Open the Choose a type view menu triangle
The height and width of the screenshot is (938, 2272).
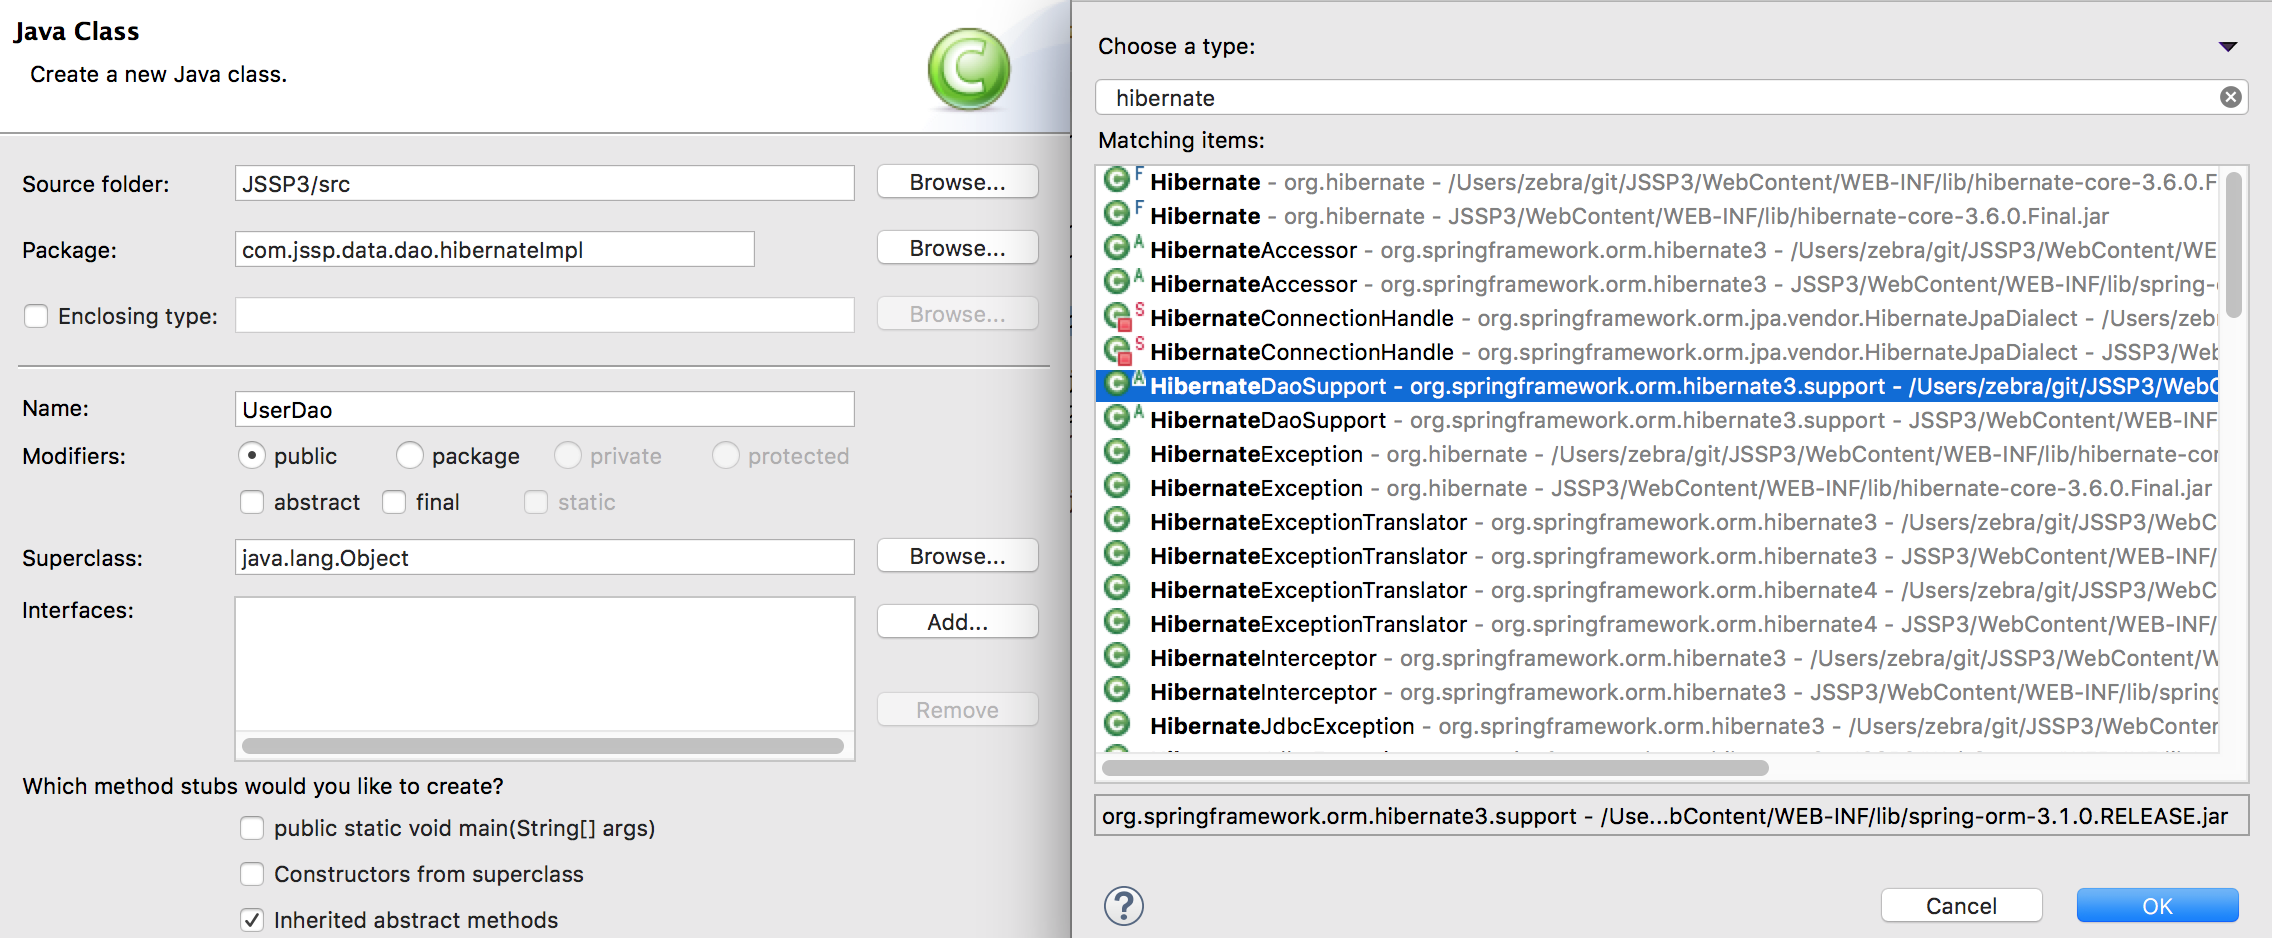point(2228,47)
